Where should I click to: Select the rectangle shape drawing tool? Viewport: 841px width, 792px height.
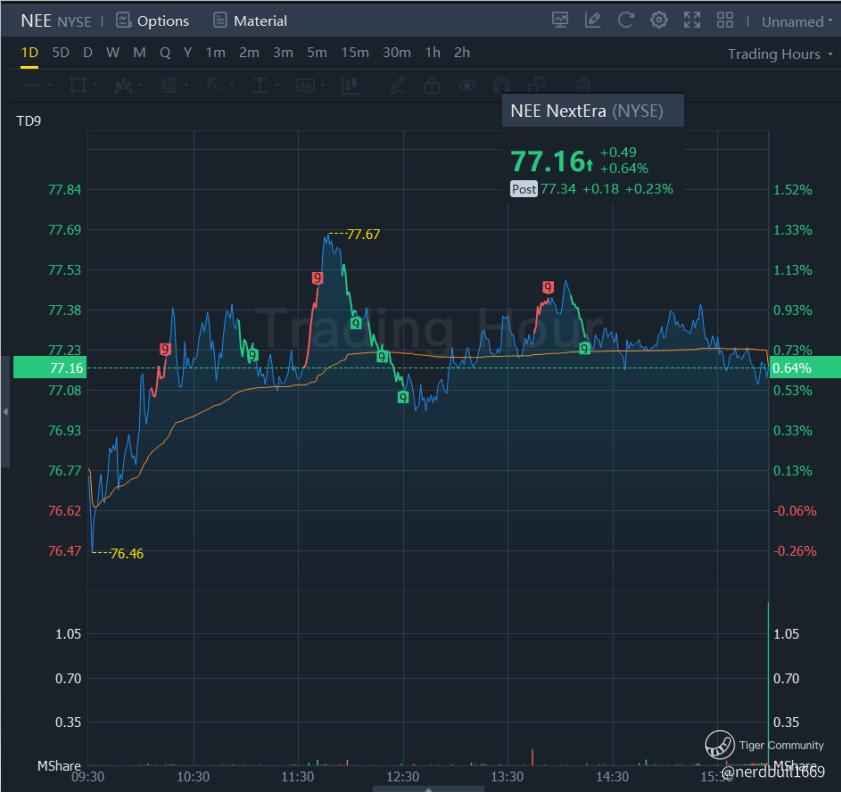(76, 85)
